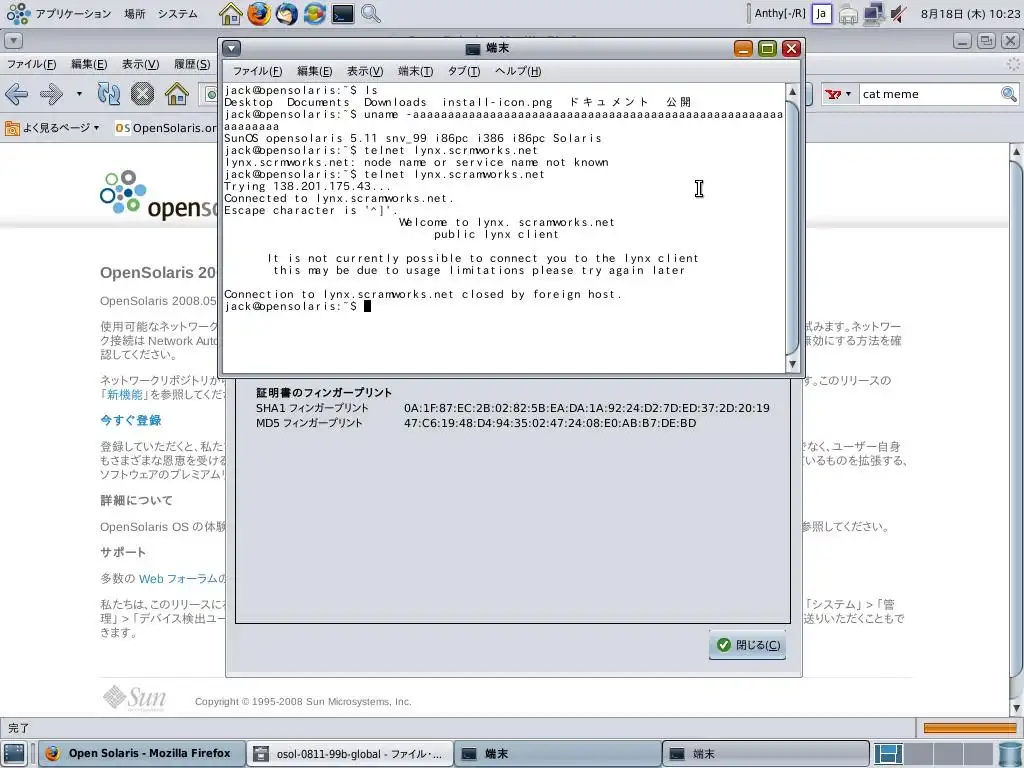This screenshot has width=1024, height=768.
Task: Open the 場所 menu
Action: click(x=135, y=14)
